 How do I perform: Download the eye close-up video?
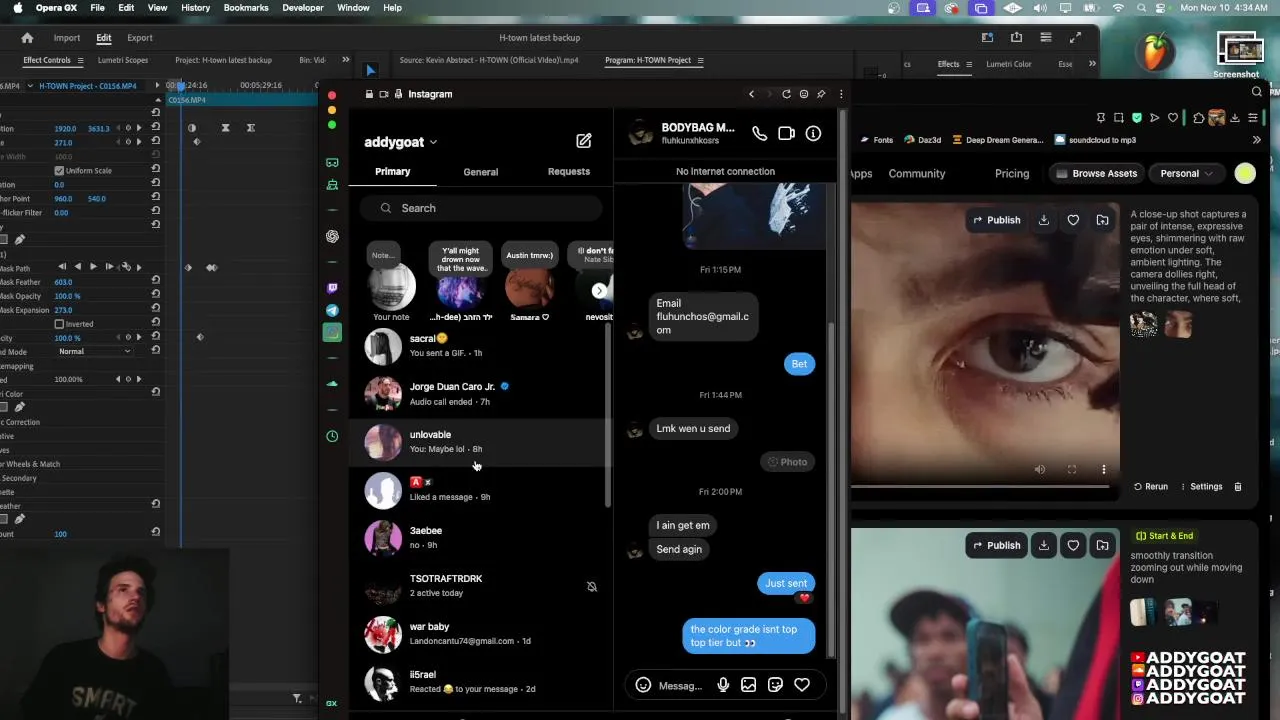[1044, 220]
